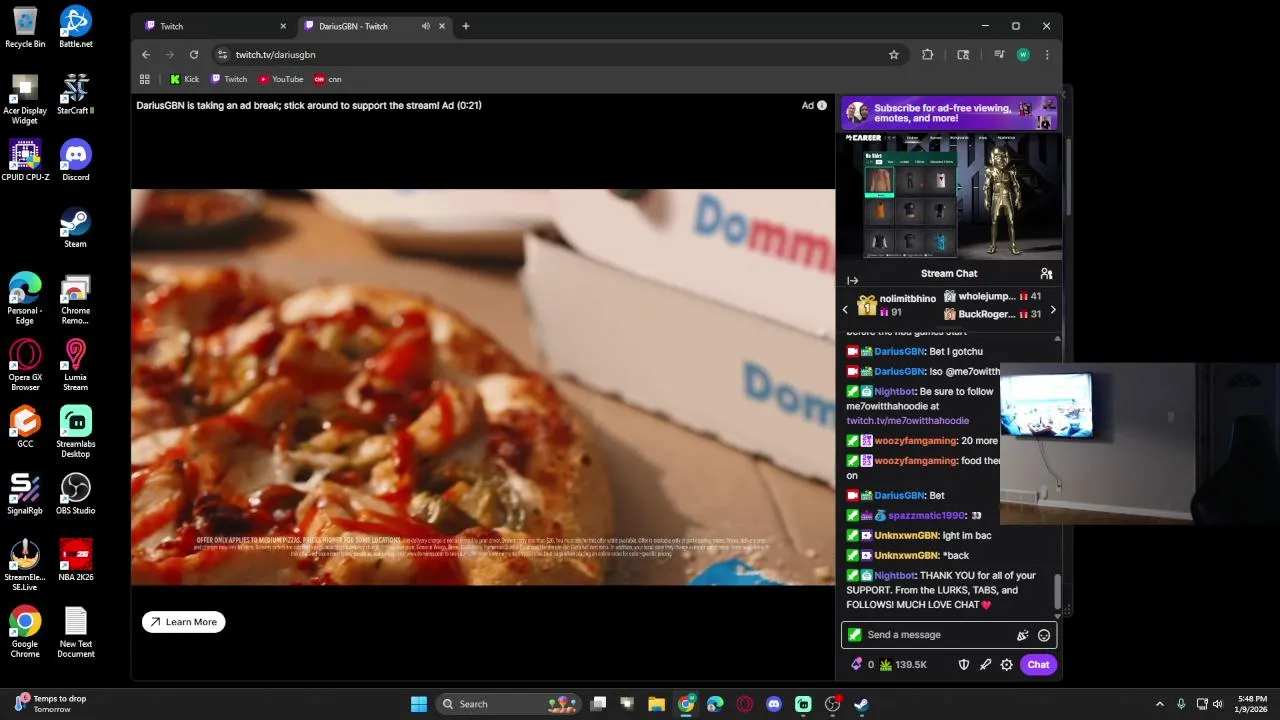Screen dimensions: 1280x720
Task: Open the emote picker in chat
Action: [x=1044, y=635]
